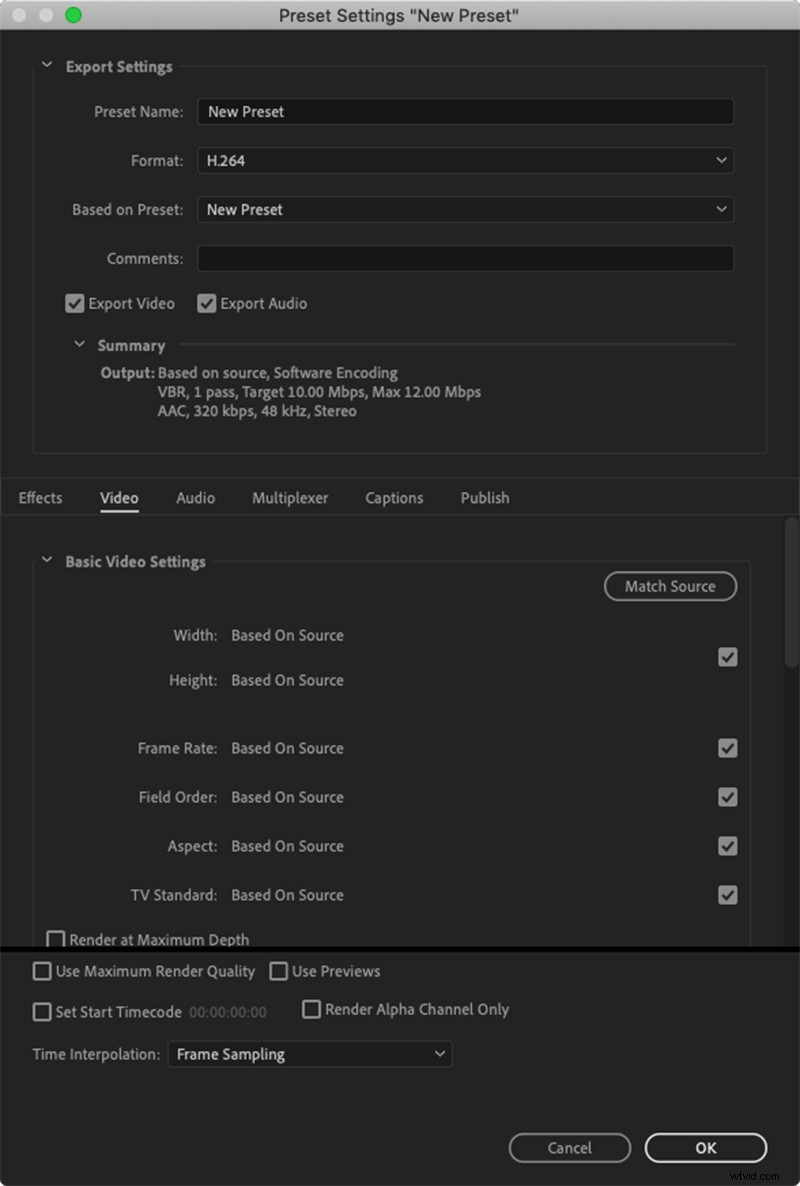800x1186 pixels.
Task: Disable Export Video
Action: [74, 303]
